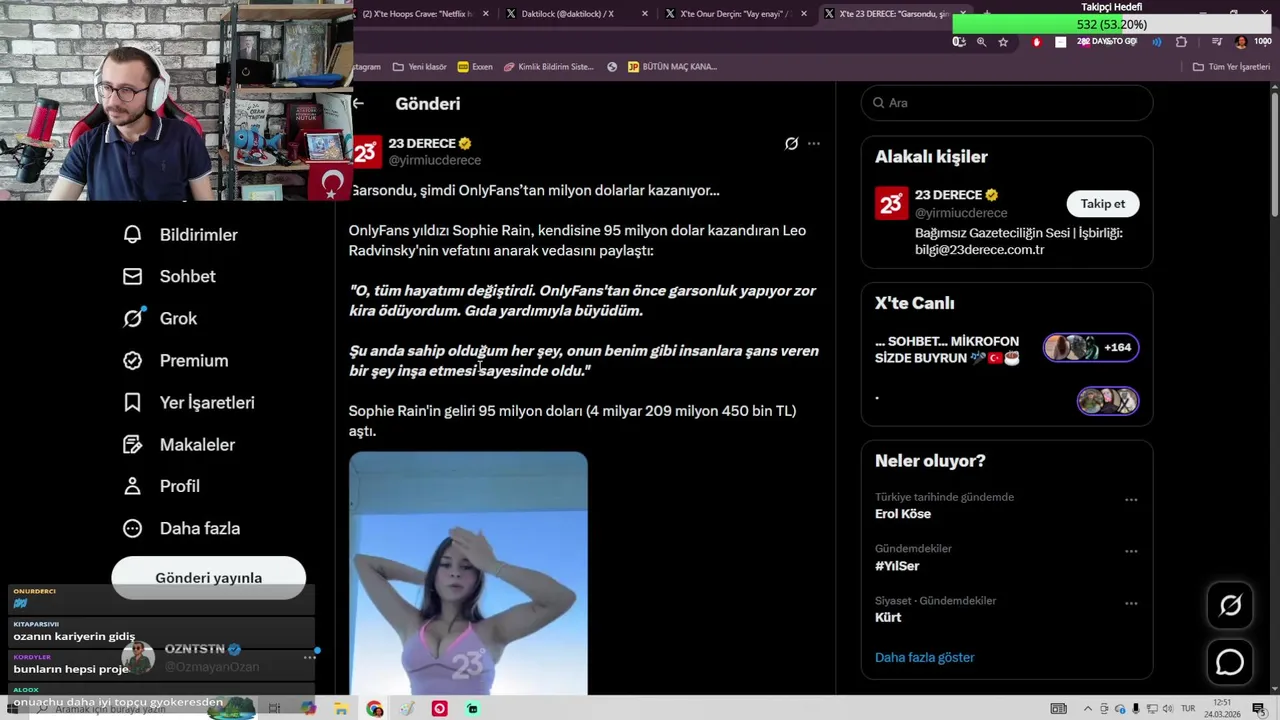Open second live space avatar group
The height and width of the screenshot is (720, 1280).
tap(1108, 401)
